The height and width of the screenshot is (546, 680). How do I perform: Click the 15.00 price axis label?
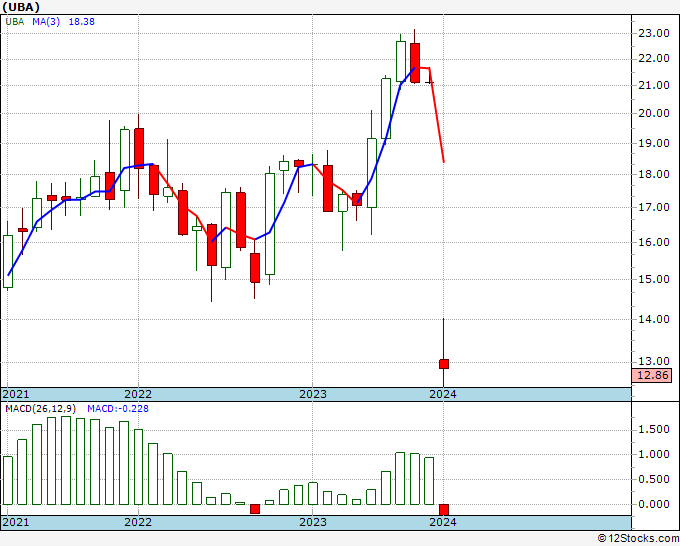[x=653, y=279]
